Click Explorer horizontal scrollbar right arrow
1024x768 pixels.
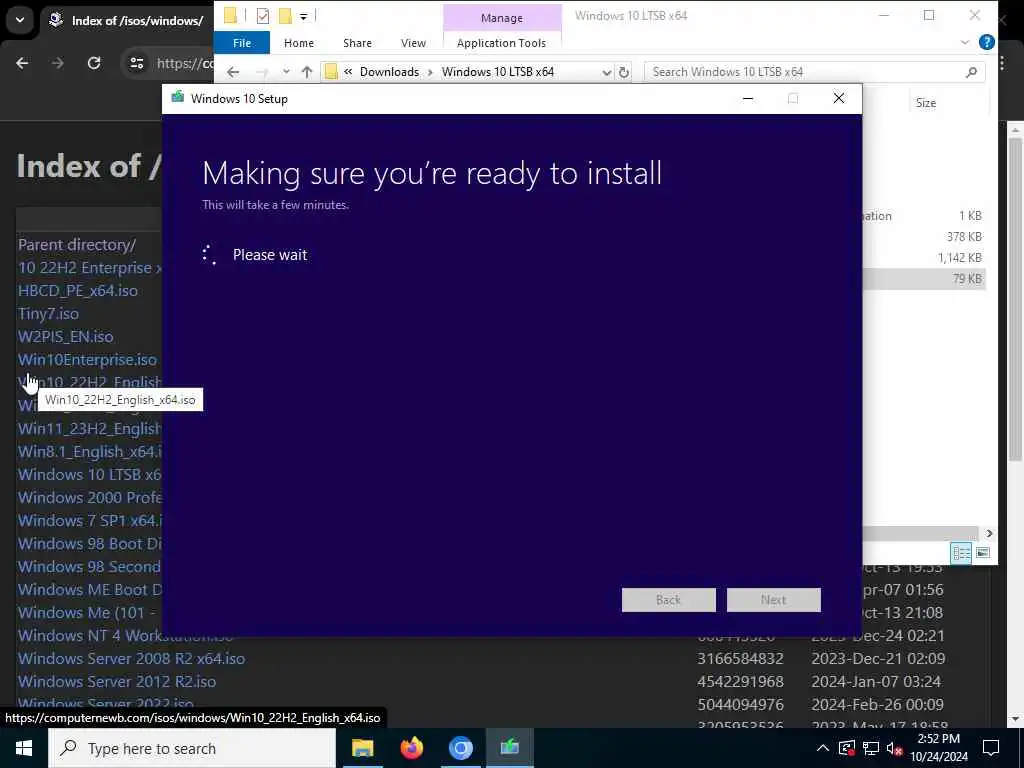pyautogui.click(x=989, y=534)
